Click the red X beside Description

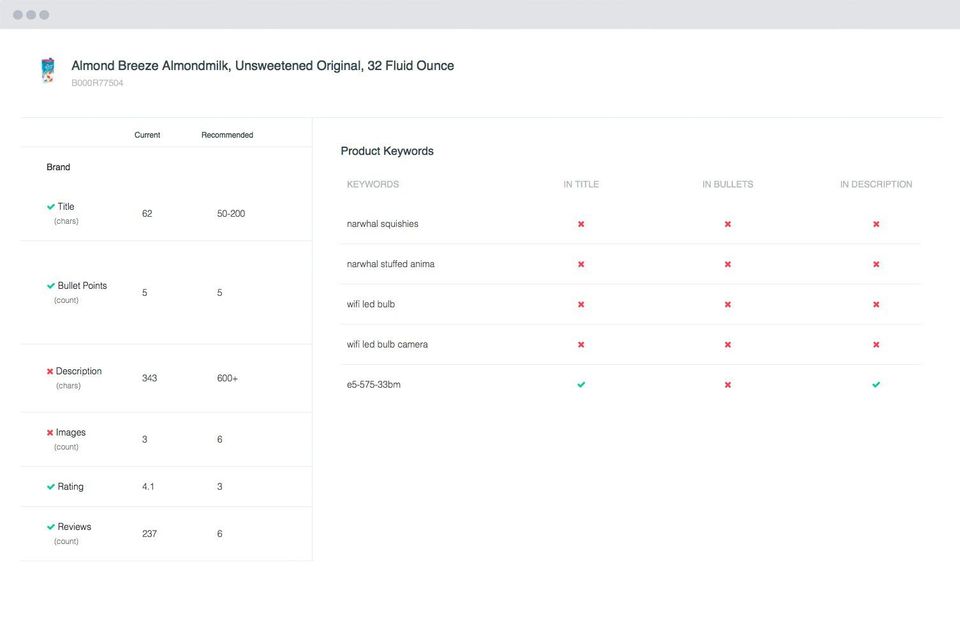click(x=50, y=372)
